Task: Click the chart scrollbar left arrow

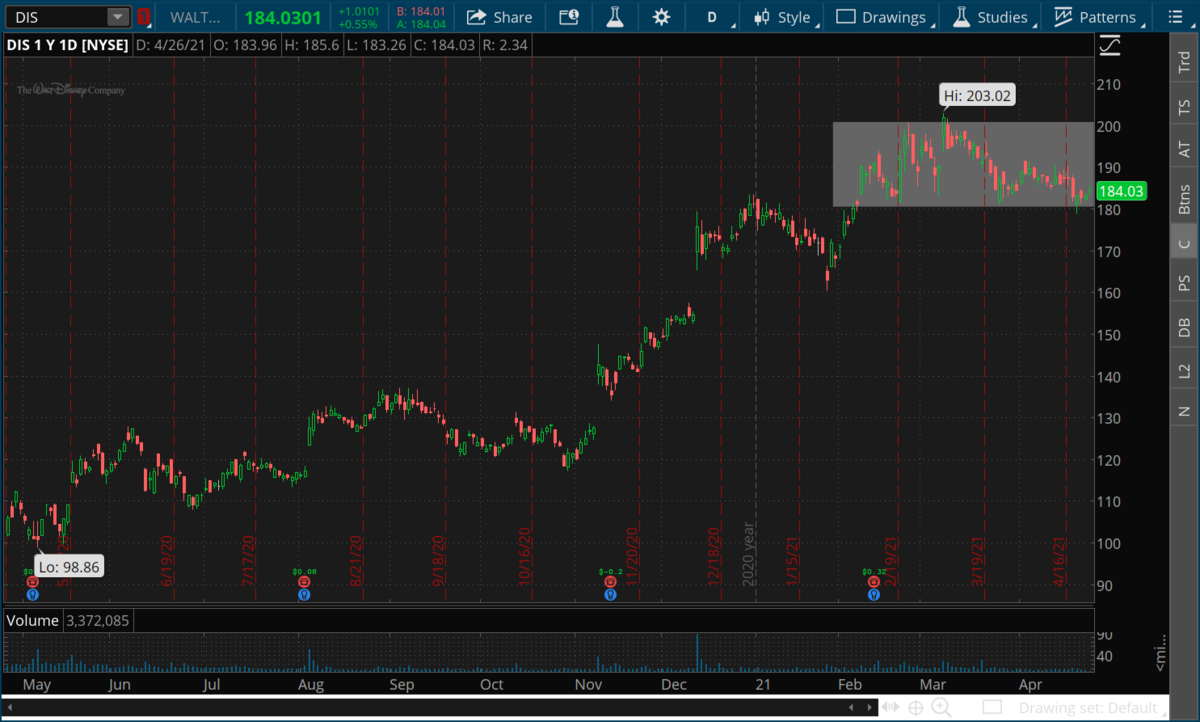Action: pos(11,706)
